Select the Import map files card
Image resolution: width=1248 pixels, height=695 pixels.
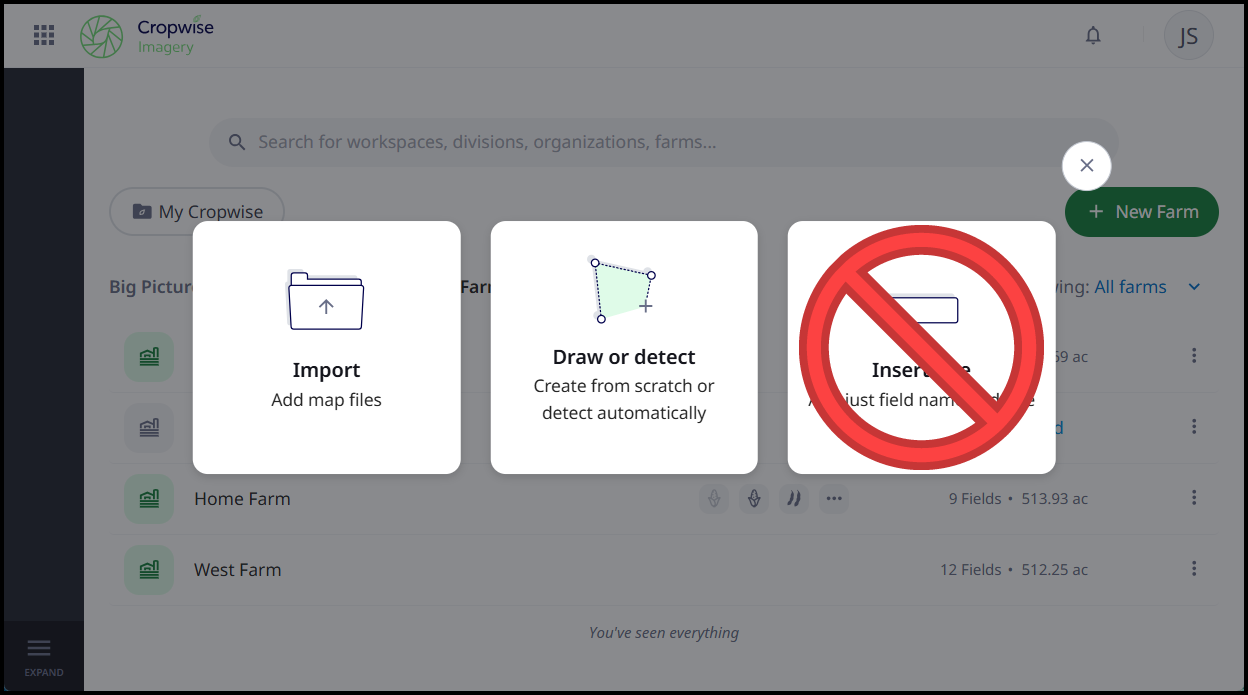(x=326, y=345)
